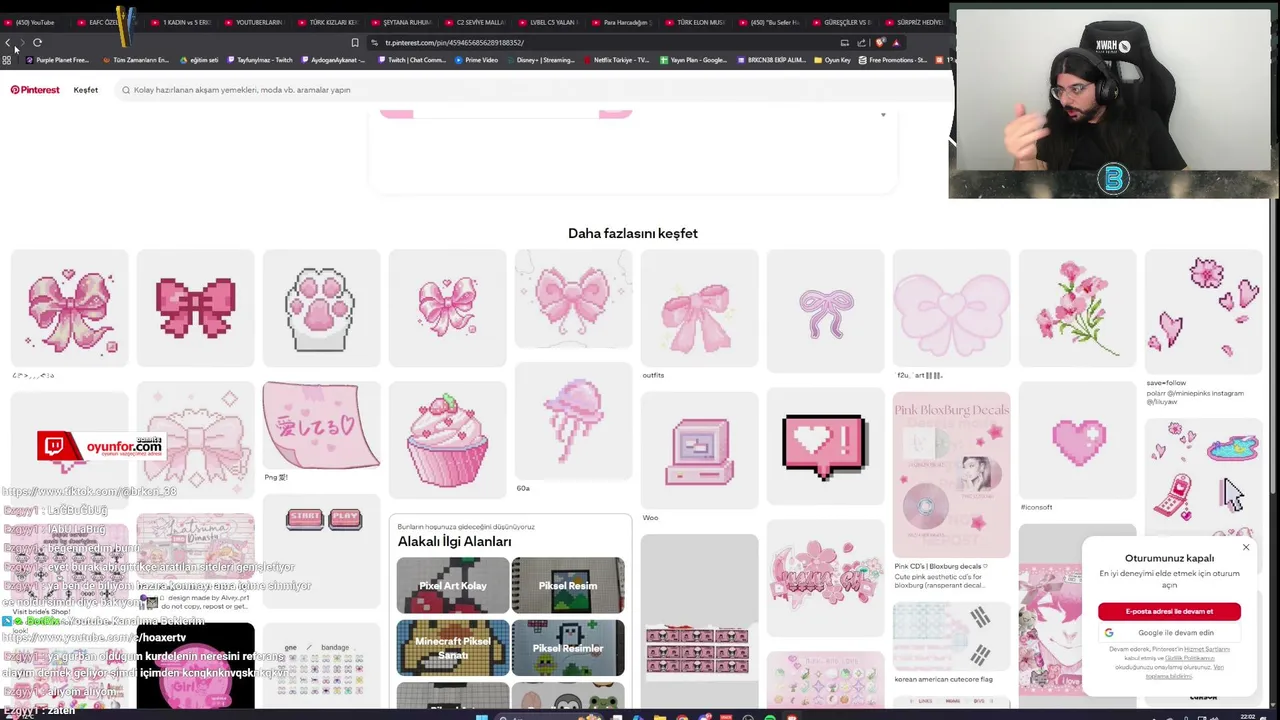Click the 'Pink CD's | Bloxburg decals' caption
Image resolution: width=1280 pixels, height=720 pixels.
[x=940, y=566]
